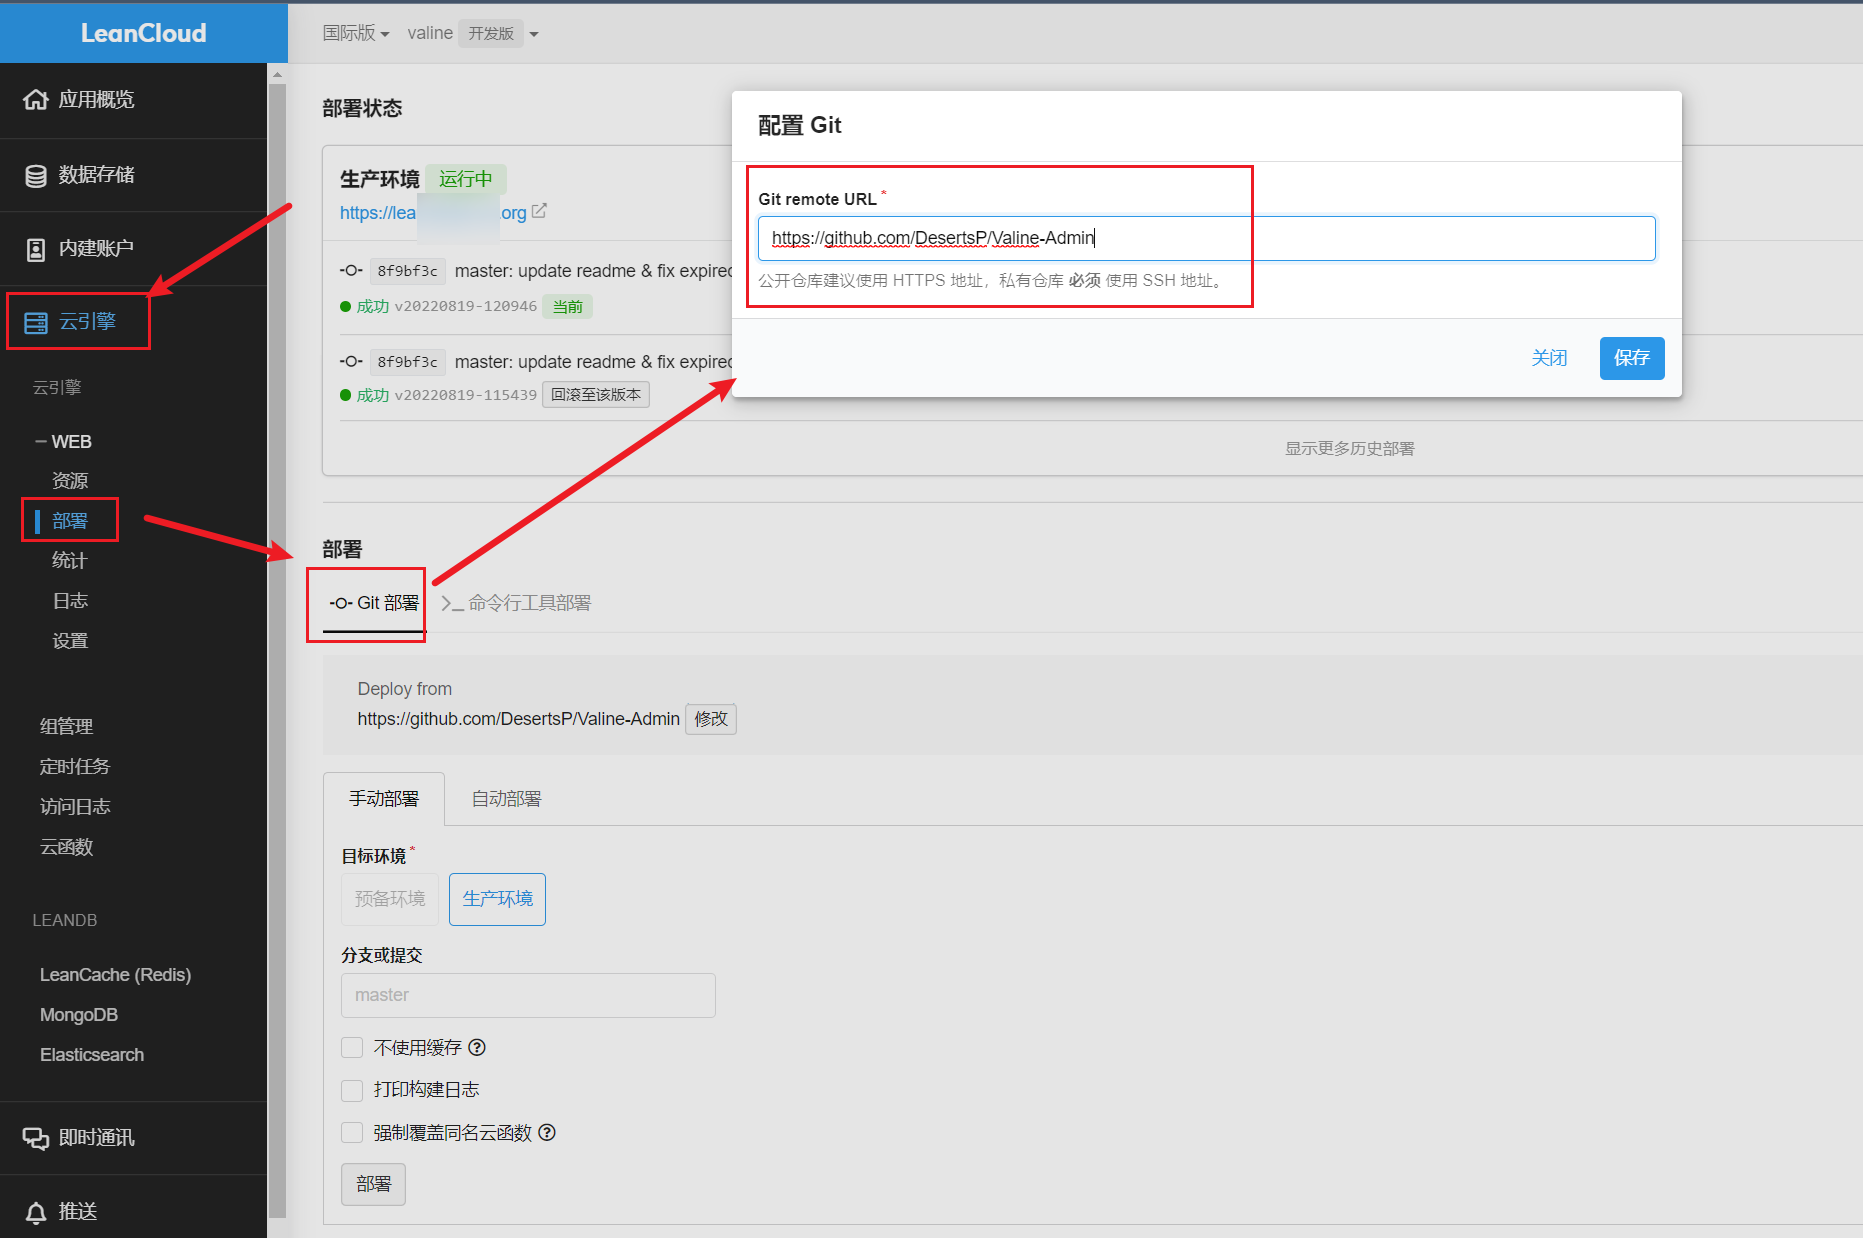
Task: Open the valine app switcher dropdown arrow
Action: point(534,34)
